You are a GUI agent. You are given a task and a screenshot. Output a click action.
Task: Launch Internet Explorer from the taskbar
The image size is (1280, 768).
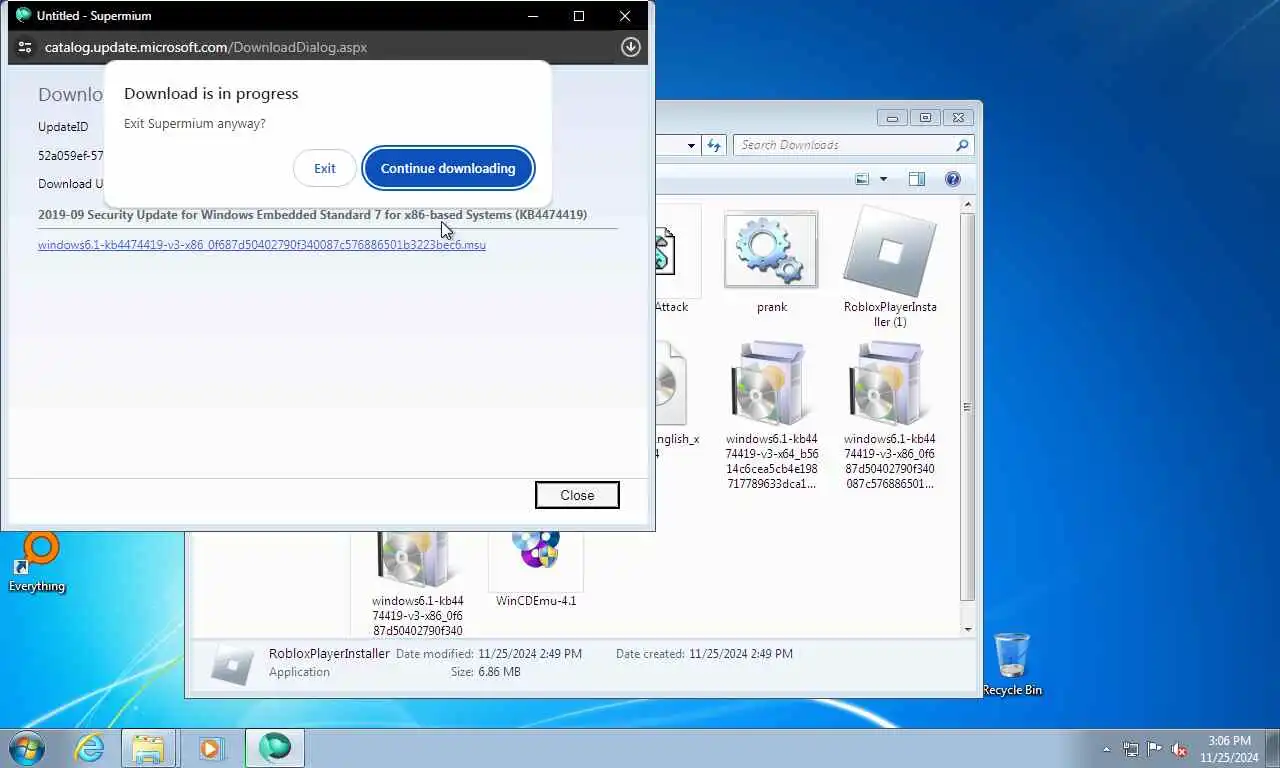[89, 748]
